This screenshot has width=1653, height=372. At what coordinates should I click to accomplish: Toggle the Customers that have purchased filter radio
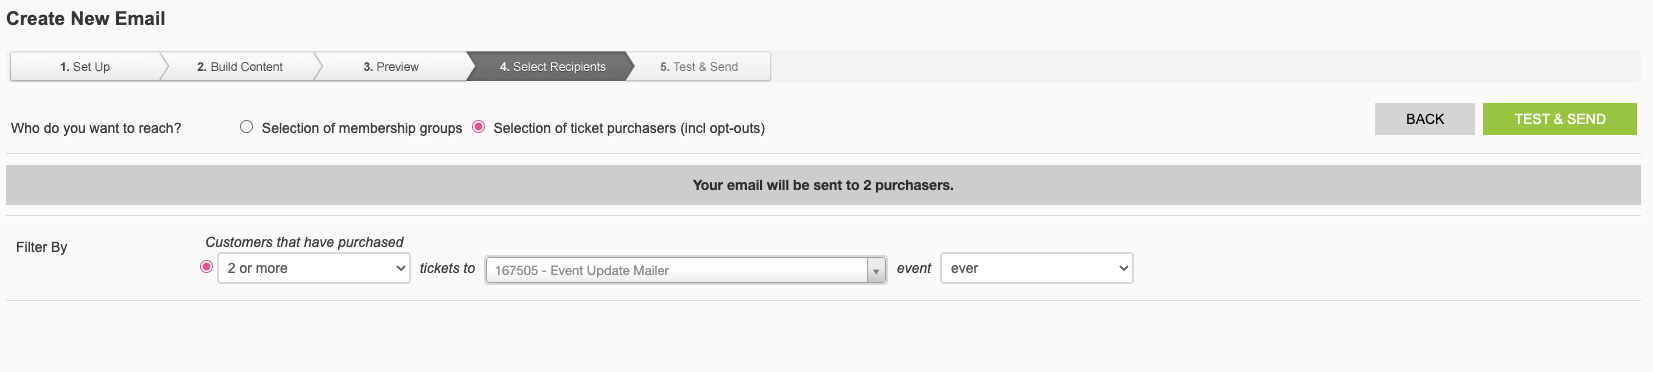point(206,267)
